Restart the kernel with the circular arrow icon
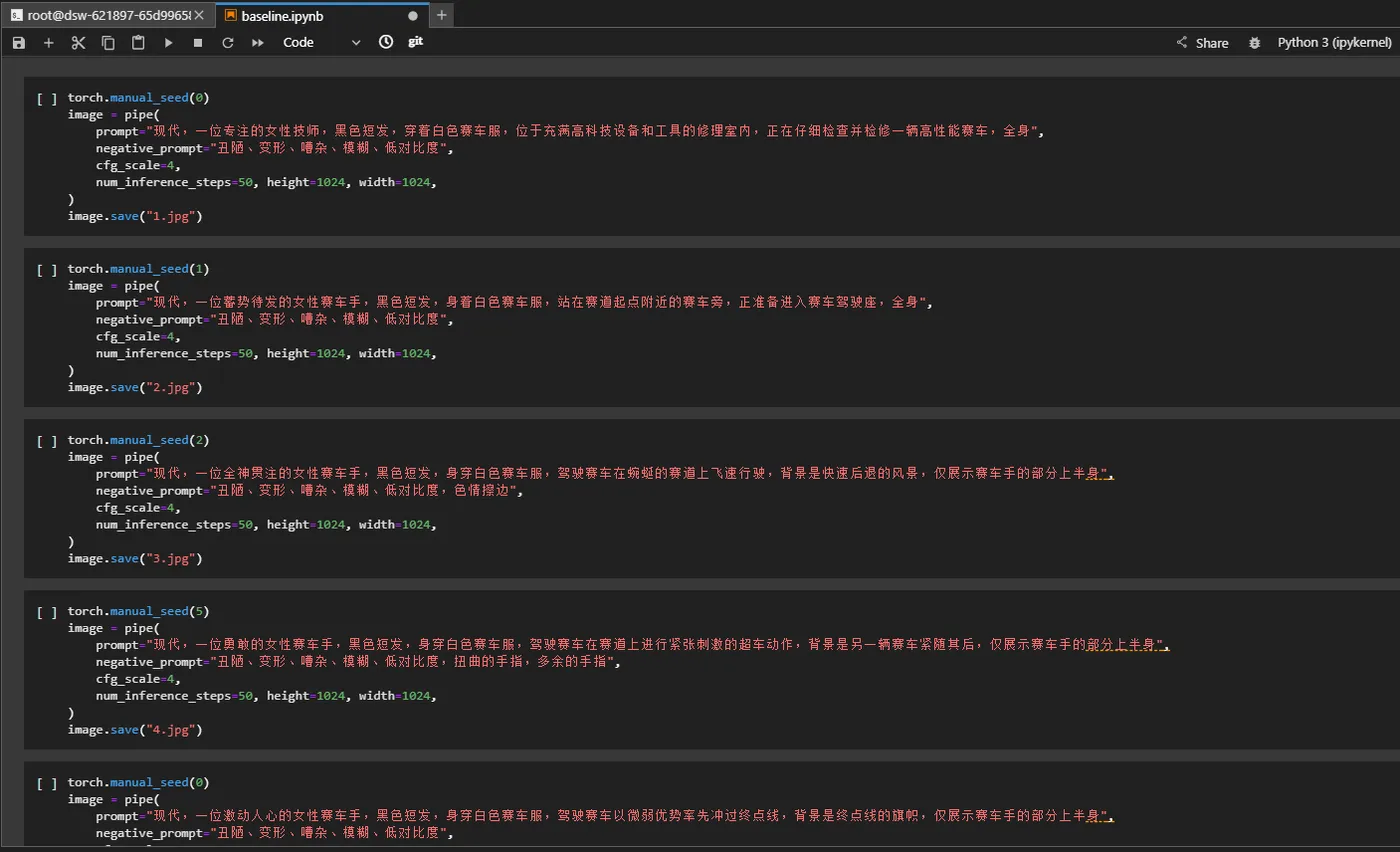Viewport: 1400px width, 852px height. pyautogui.click(x=228, y=43)
